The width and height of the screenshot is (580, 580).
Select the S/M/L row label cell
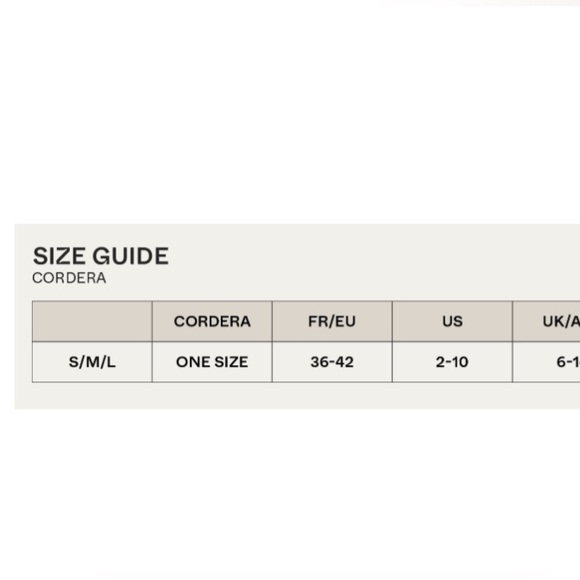pyautogui.click(x=92, y=362)
